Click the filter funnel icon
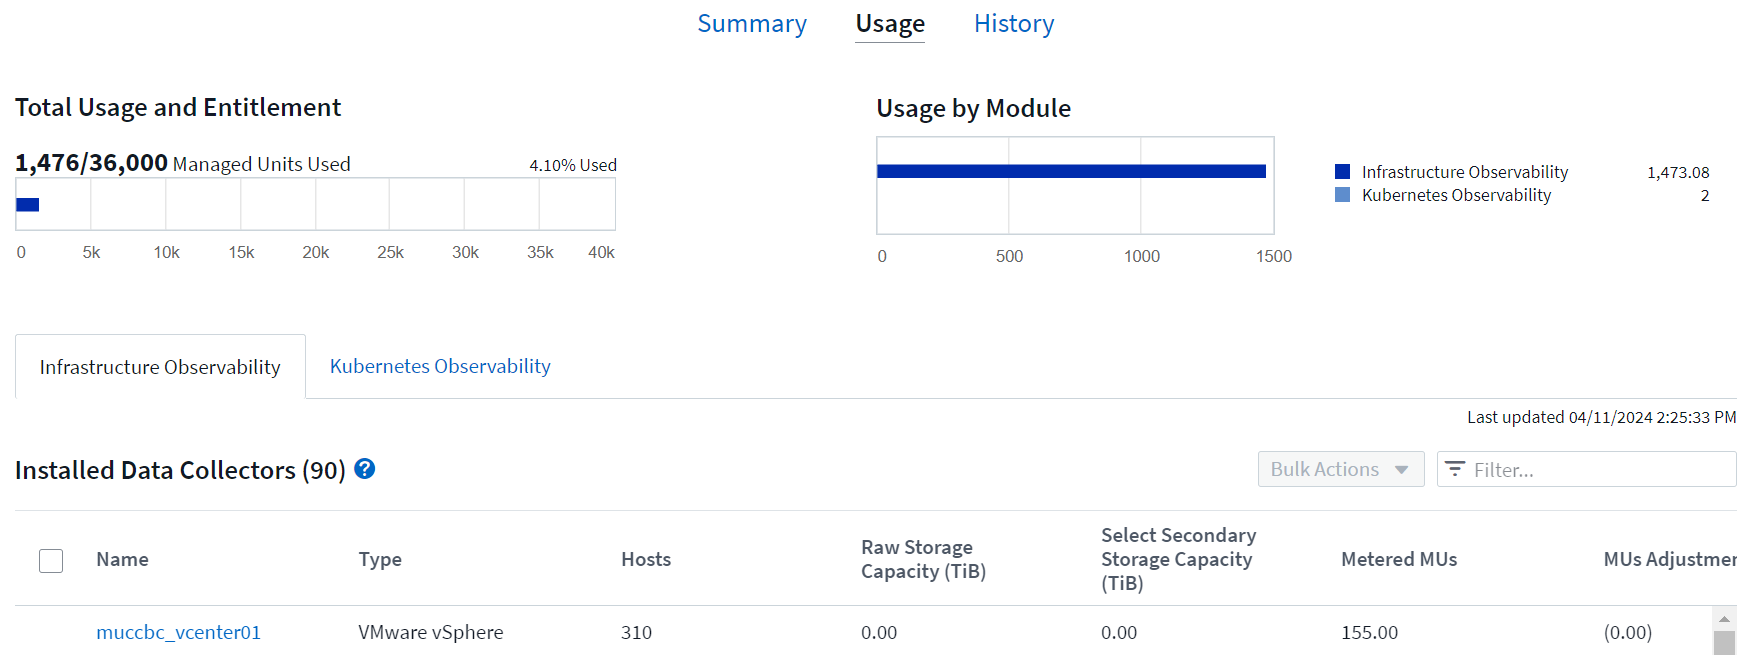Viewport: 1760px width, 655px height. pyautogui.click(x=1455, y=469)
